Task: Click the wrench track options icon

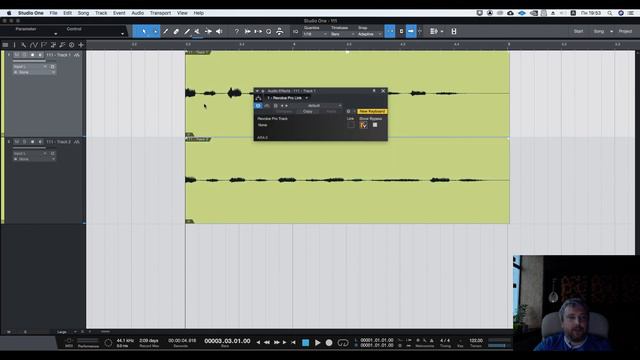Action: coord(24,45)
